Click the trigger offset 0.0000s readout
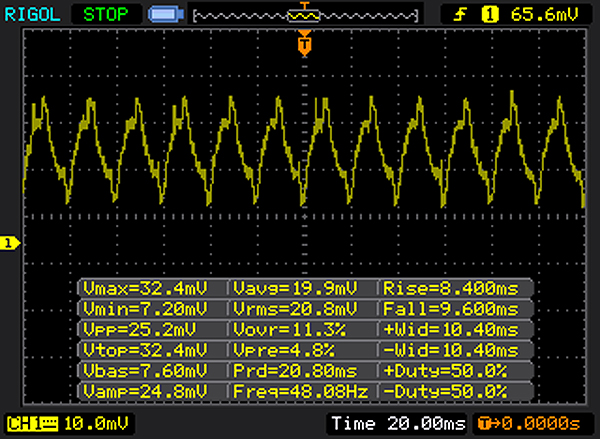 point(530,424)
